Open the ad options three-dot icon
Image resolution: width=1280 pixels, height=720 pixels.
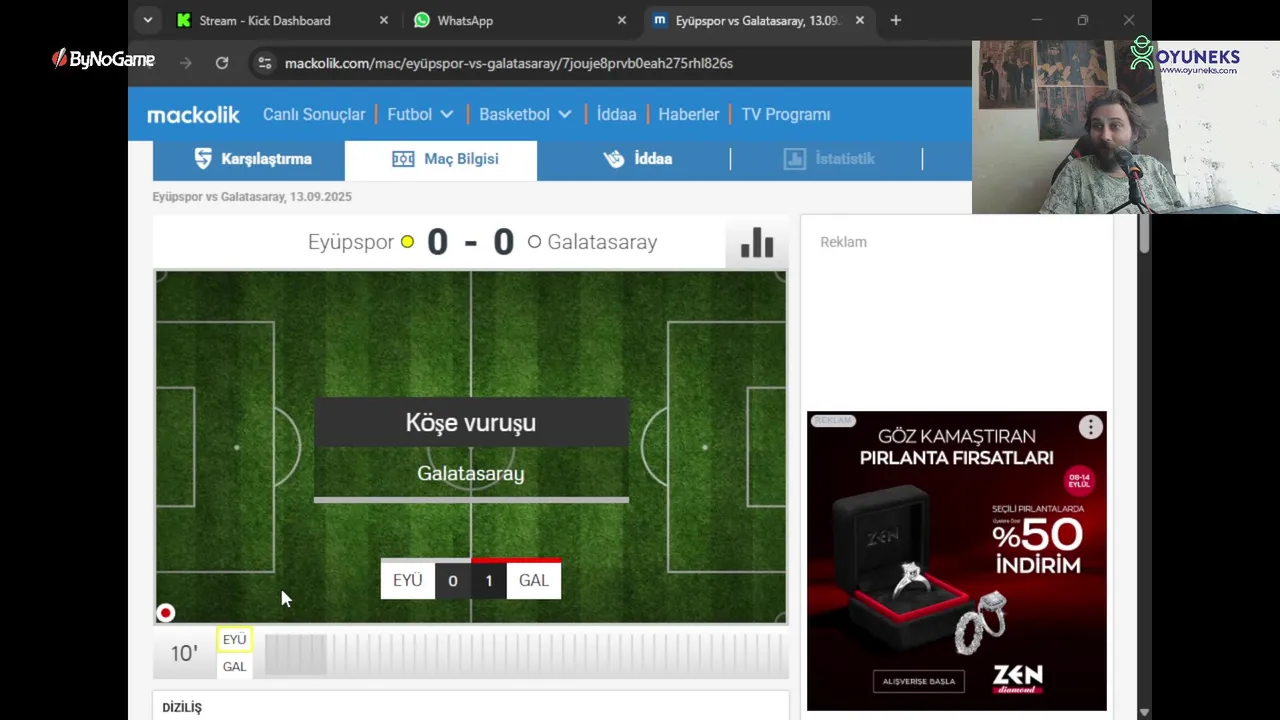[x=1090, y=428]
